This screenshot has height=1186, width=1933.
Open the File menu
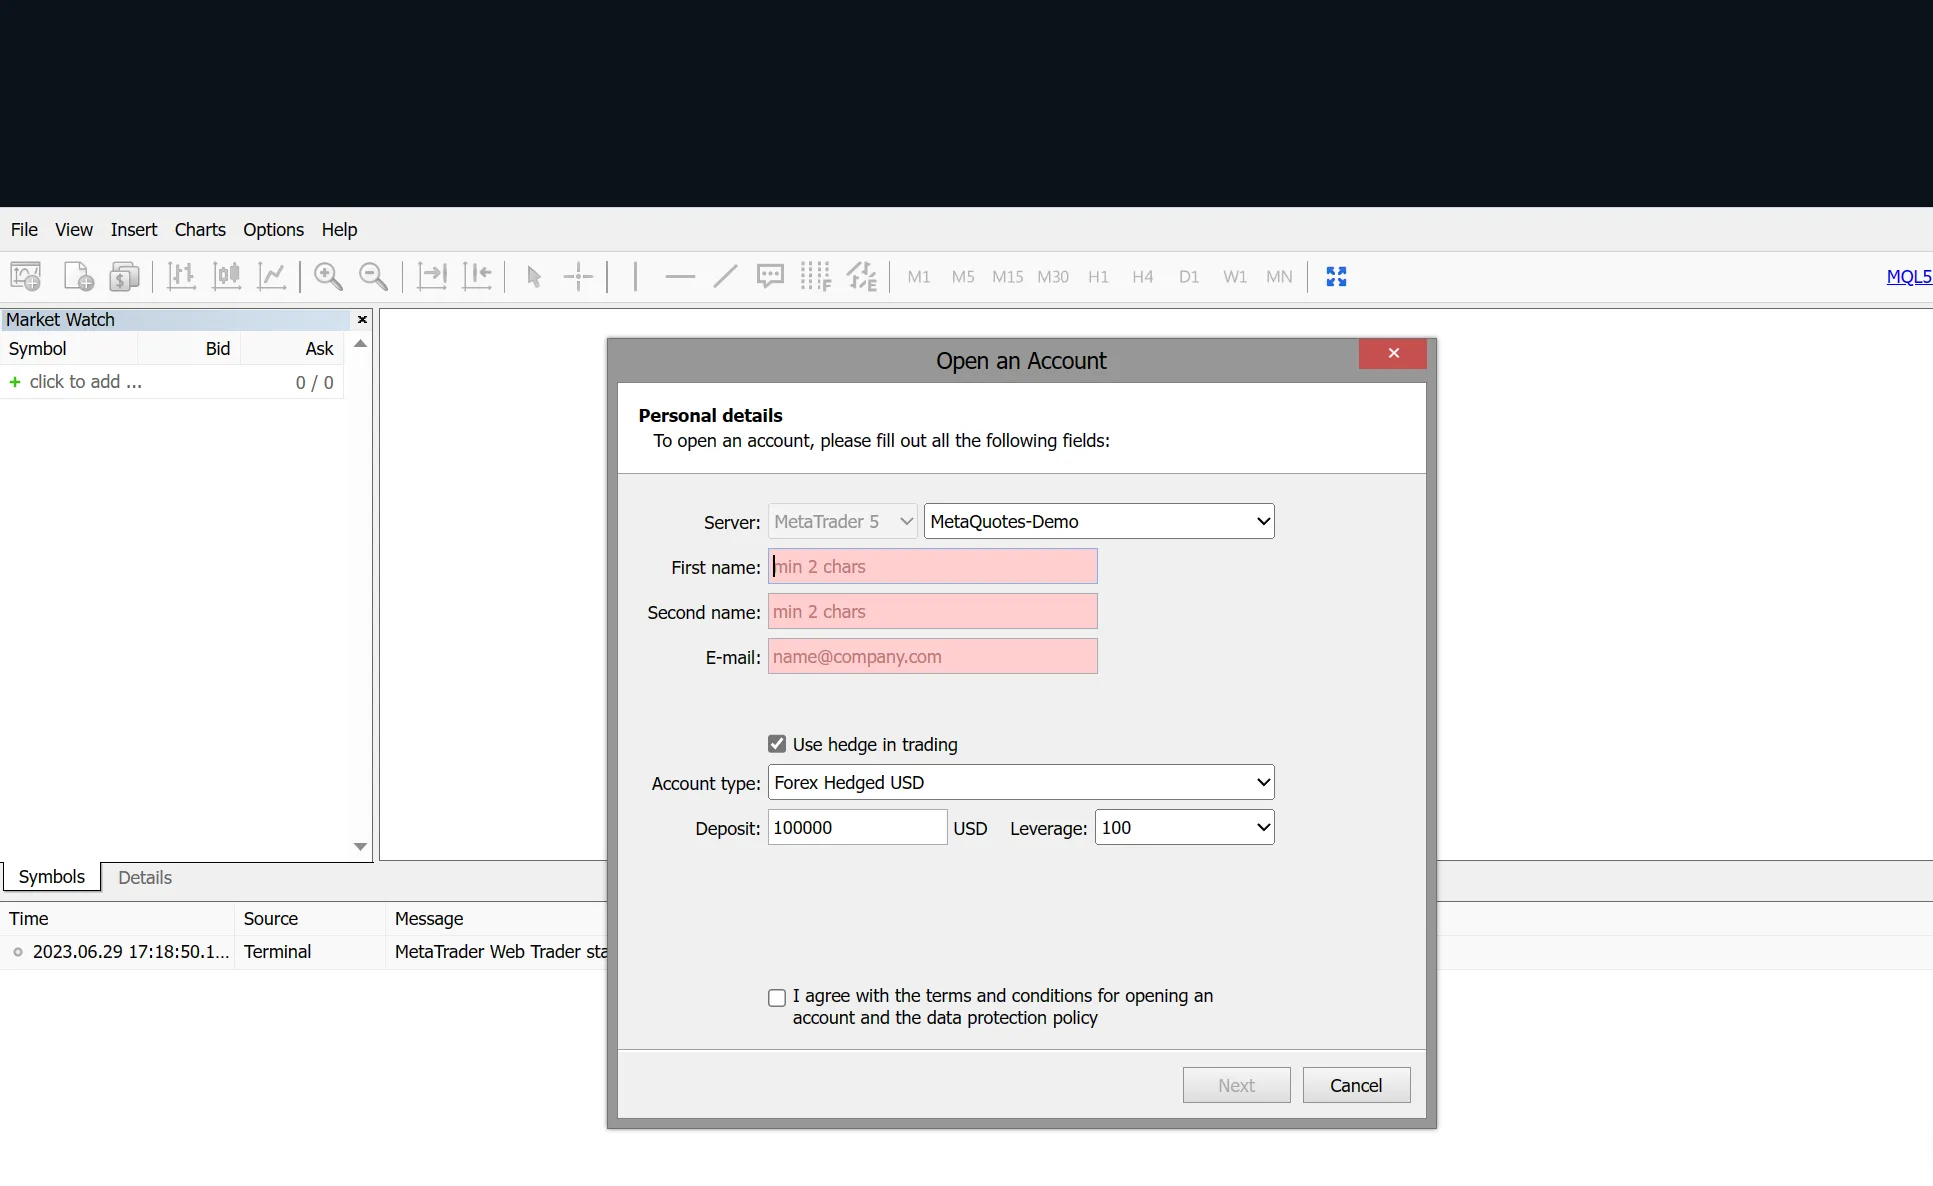click(x=24, y=229)
